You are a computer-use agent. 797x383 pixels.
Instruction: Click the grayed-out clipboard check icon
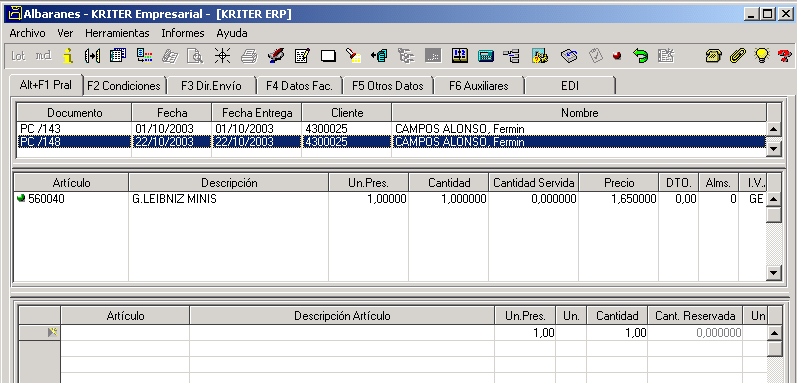click(595, 55)
